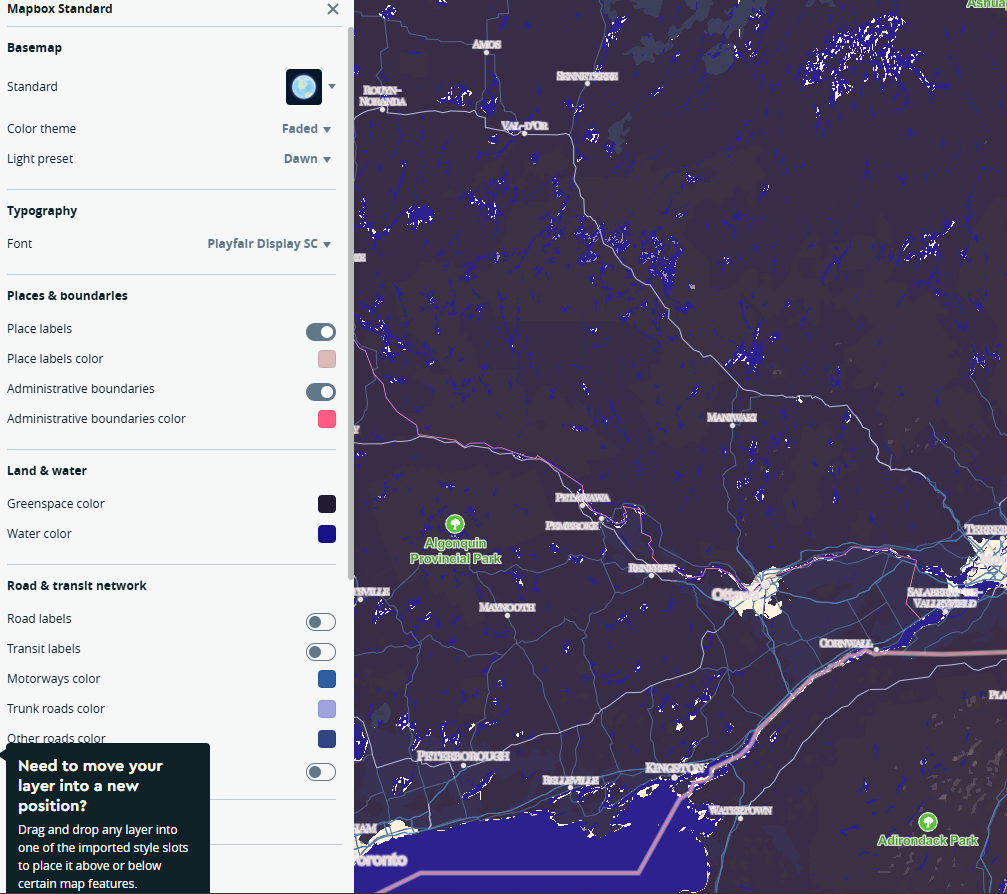1007x894 pixels.
Task: Select the Motorways color swatch
Action: [x=327, y=679]
